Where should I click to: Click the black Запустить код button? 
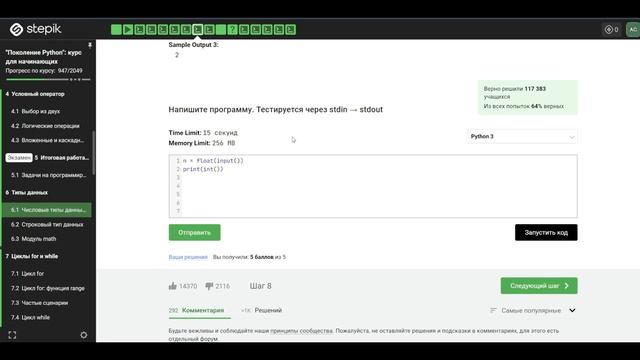pyautogui.click(x=546, y=232)
